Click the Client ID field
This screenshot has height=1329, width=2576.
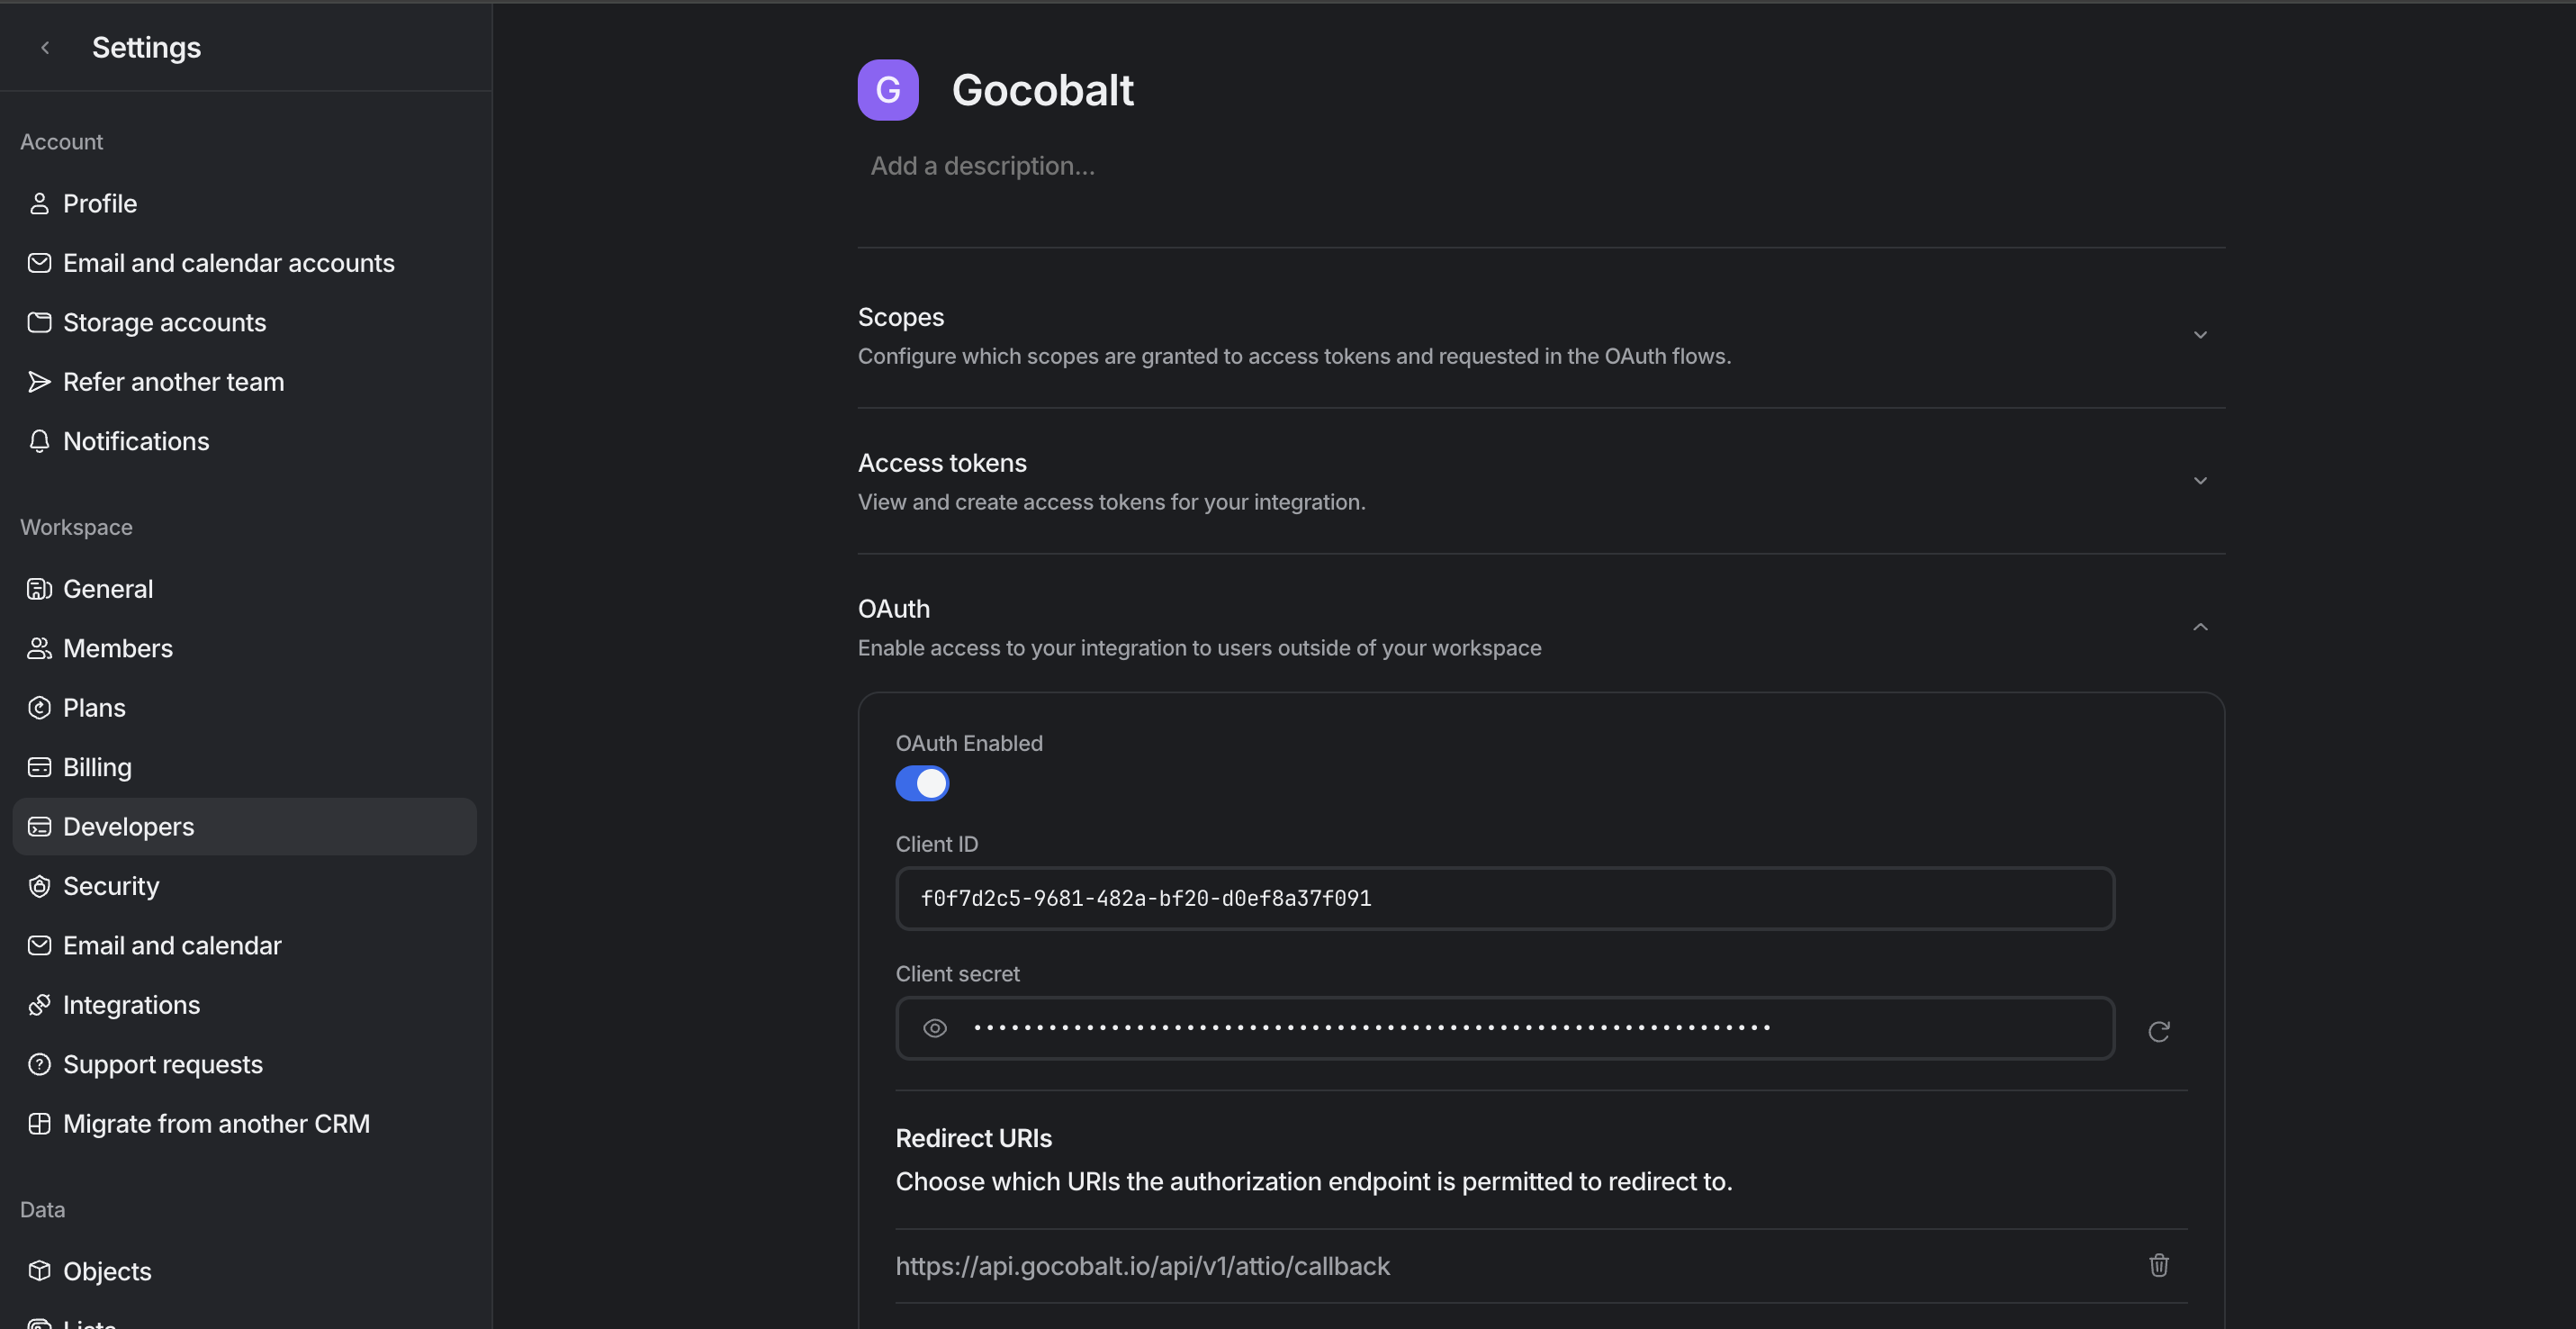(1504, 898)
